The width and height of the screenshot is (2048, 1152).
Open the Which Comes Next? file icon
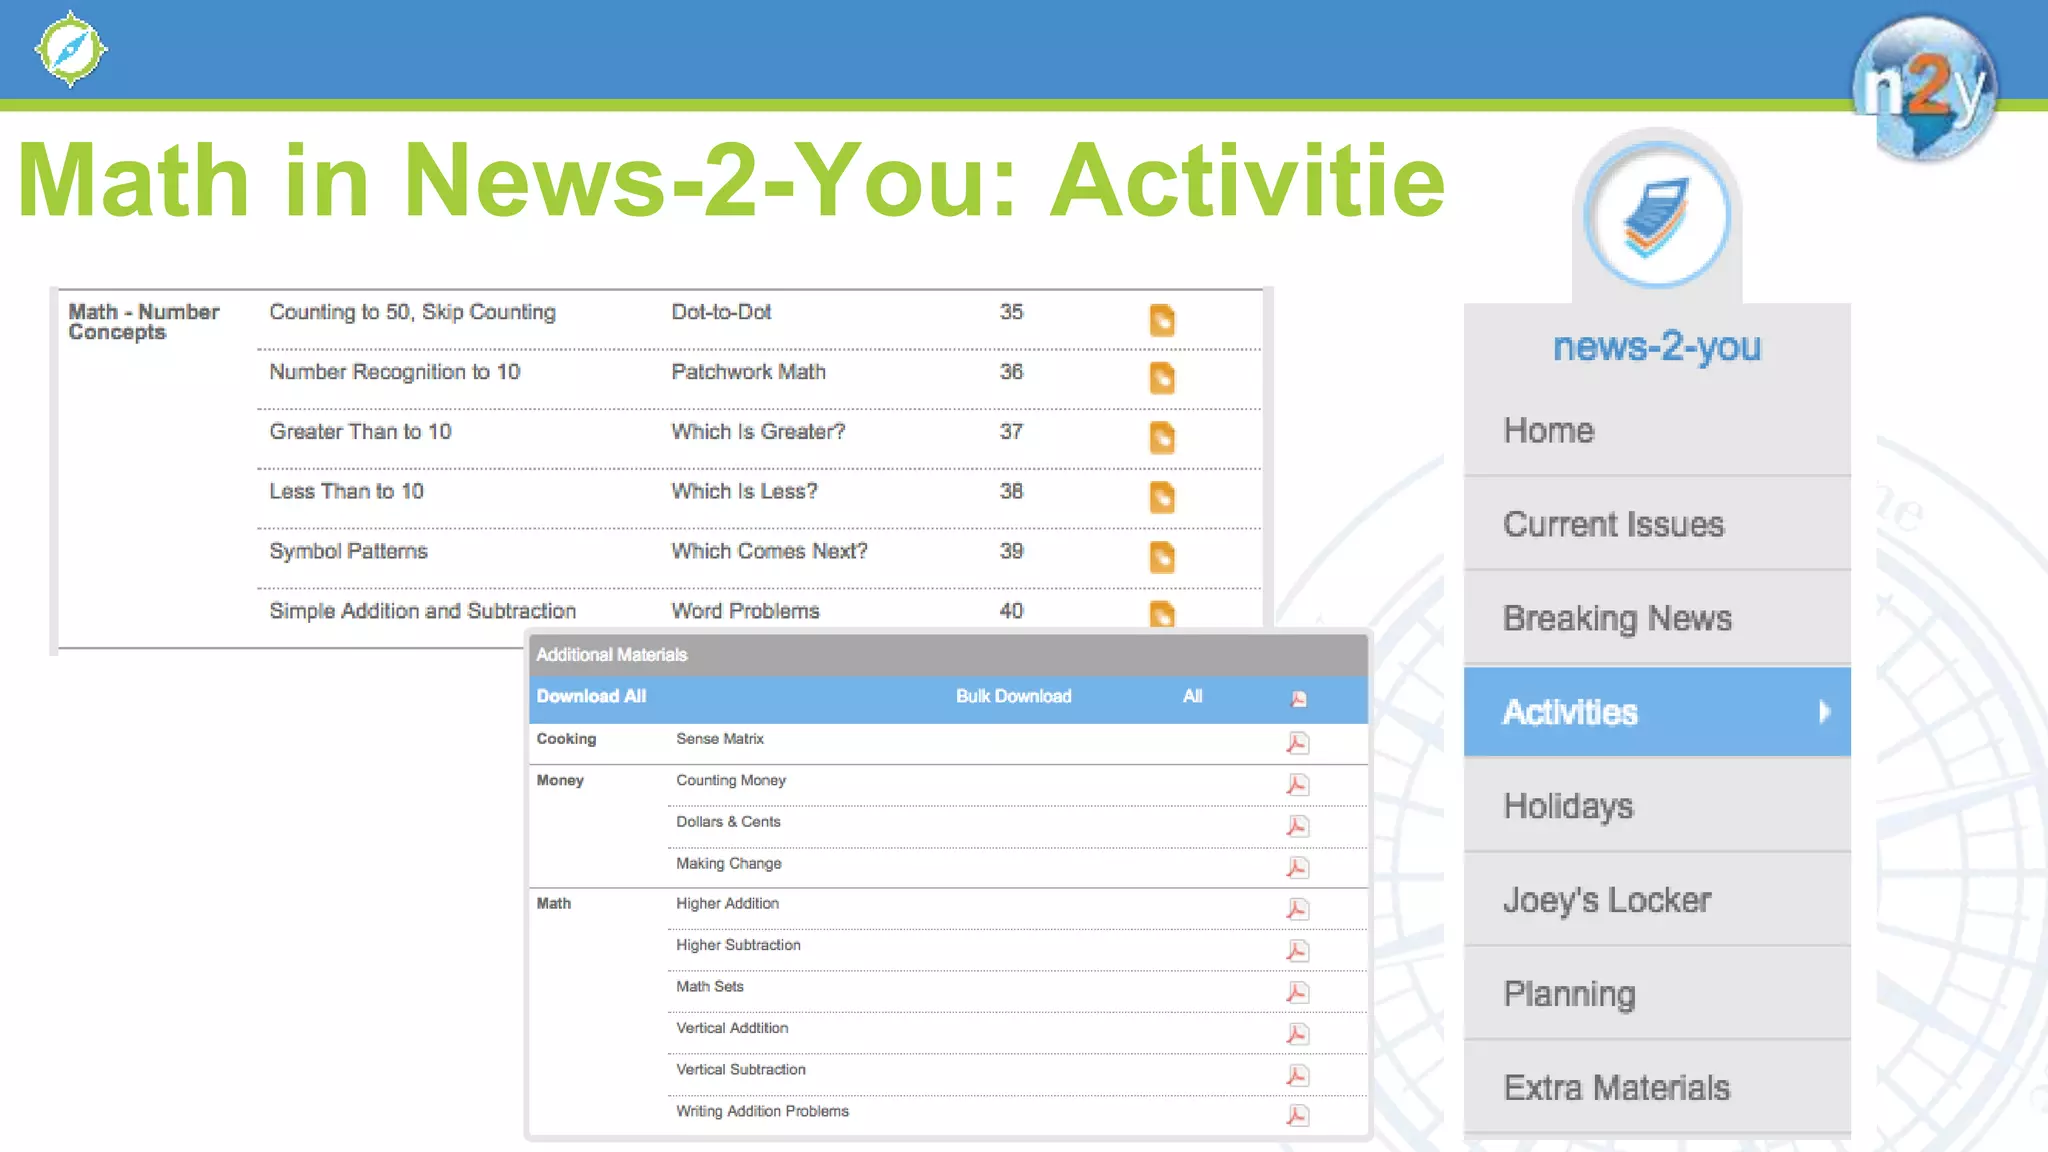click(1161, 557)
